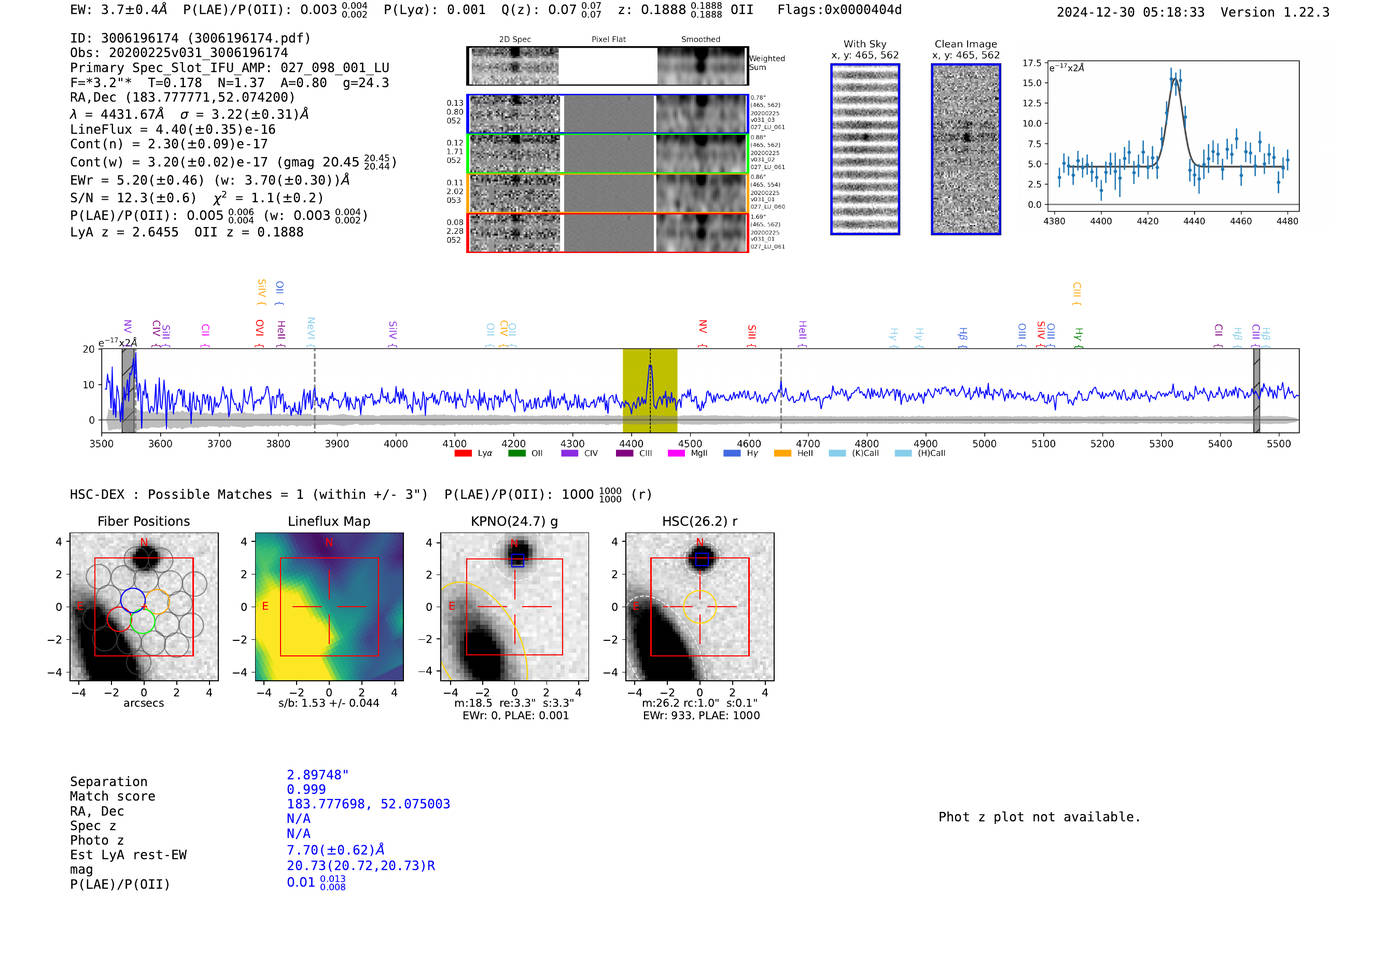Click the dashed vertical line near 4650 Å
The image size is (1400, 953).
point(781,390)
